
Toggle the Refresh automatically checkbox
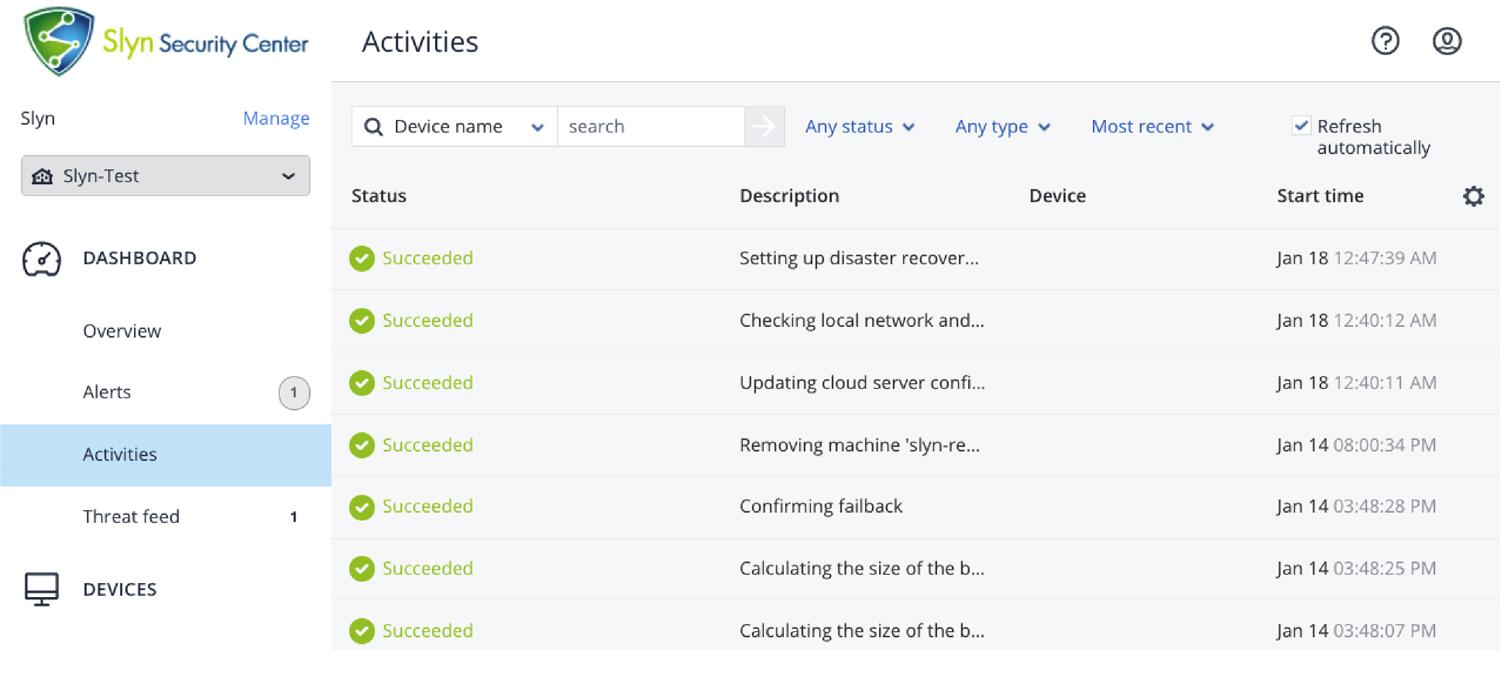[1301, 126]
